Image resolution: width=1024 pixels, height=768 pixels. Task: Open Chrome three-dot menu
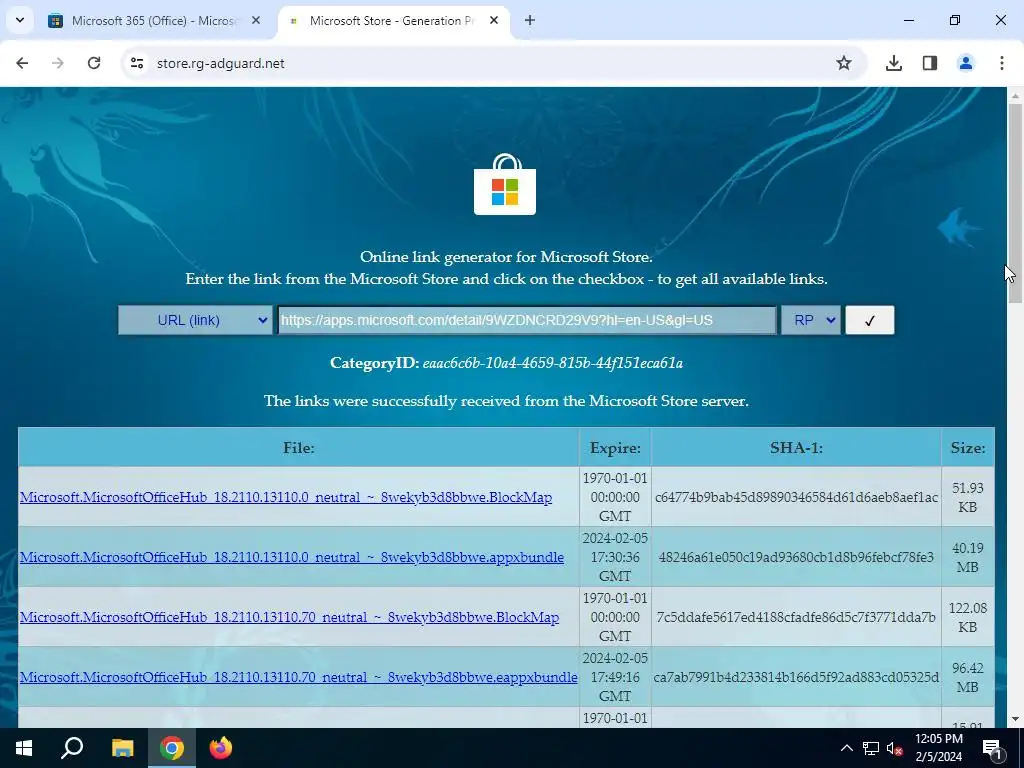pyautogui.click(x=1002, y=63)
